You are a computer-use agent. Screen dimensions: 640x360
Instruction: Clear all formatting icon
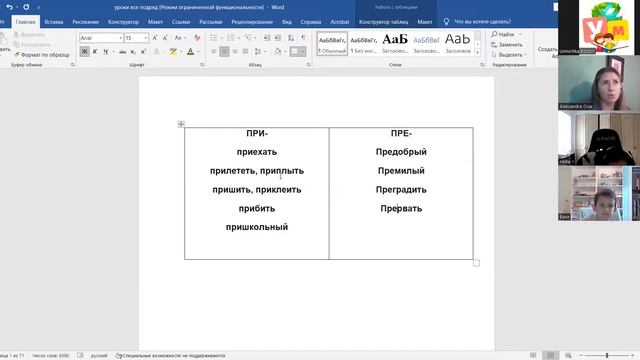click(197, 38)
